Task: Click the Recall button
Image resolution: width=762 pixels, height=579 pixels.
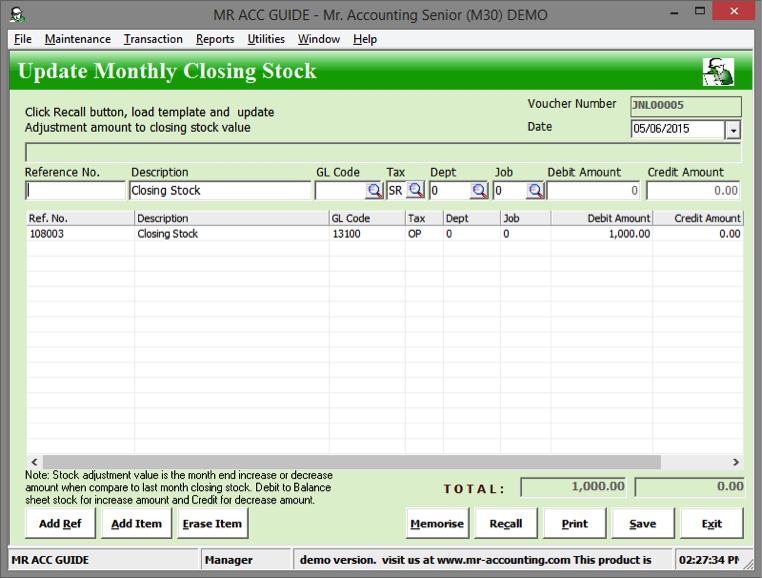Action: pos(506,524)
